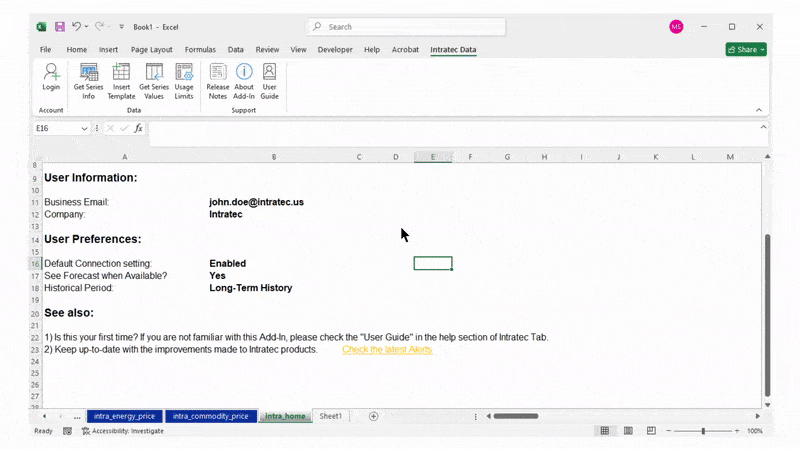Toggle Page Layout view in status bar
The width and height of the screenshot is (800, 450).
pyautogui.click(x=630, y=431)
